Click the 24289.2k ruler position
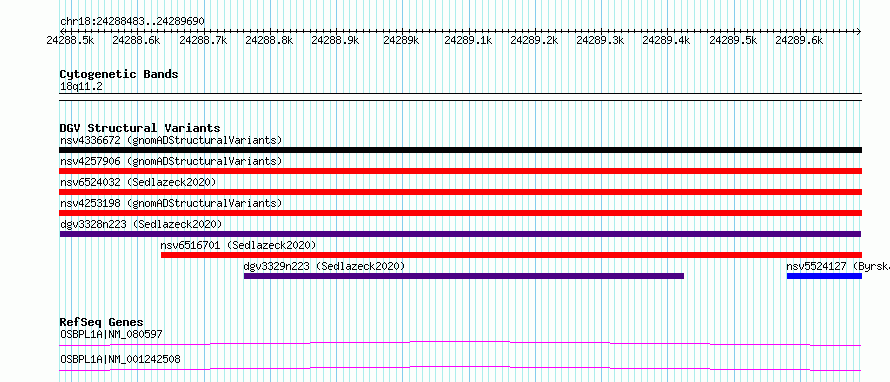This screenshot has height=382, width=890. click(x=535, y=40)
